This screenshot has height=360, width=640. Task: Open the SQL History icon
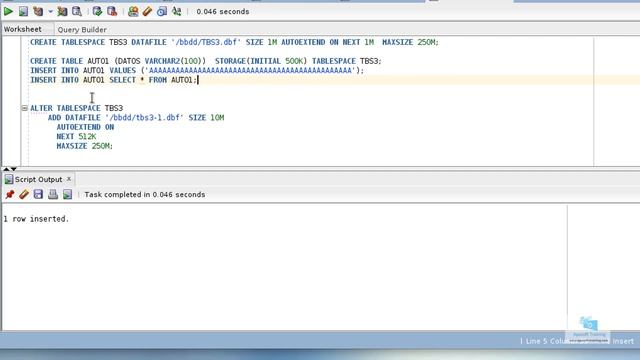tap(162, 11)
